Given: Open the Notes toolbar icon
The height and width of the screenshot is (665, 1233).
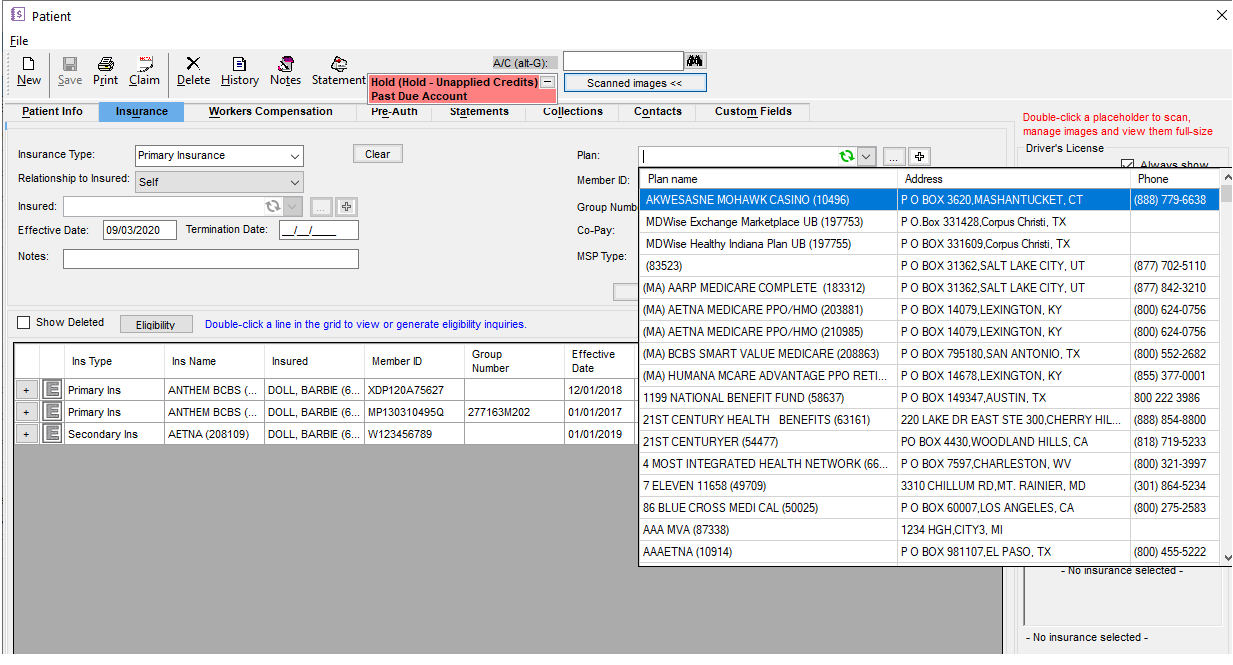Looking at the screenshot, I should click(286, 71).
